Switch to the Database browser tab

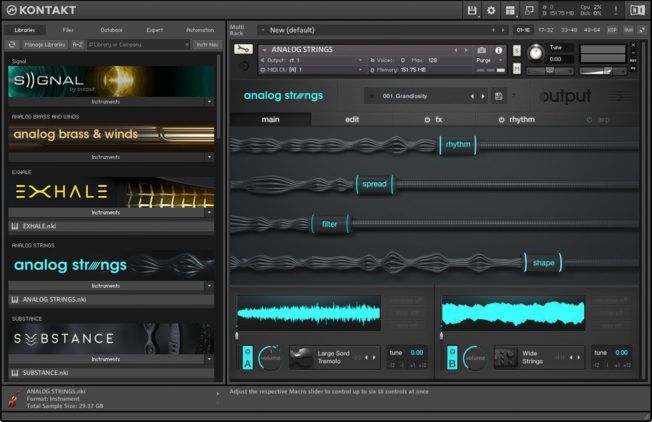click(111, 30)
